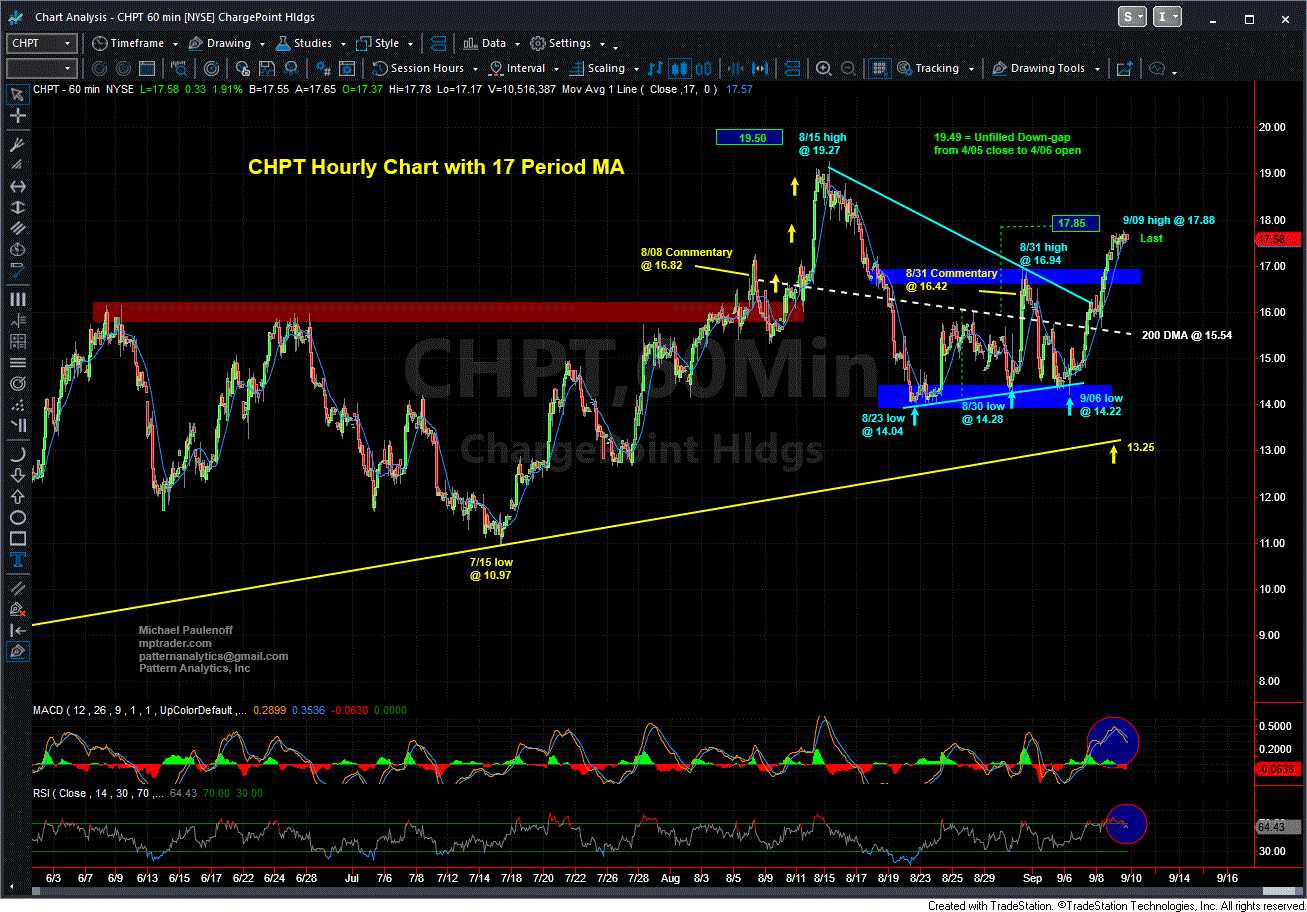This screenshot has height=912, width=1307.
Task: Click the TradeStation app icon in the title bar
Action: pos(16,17)
